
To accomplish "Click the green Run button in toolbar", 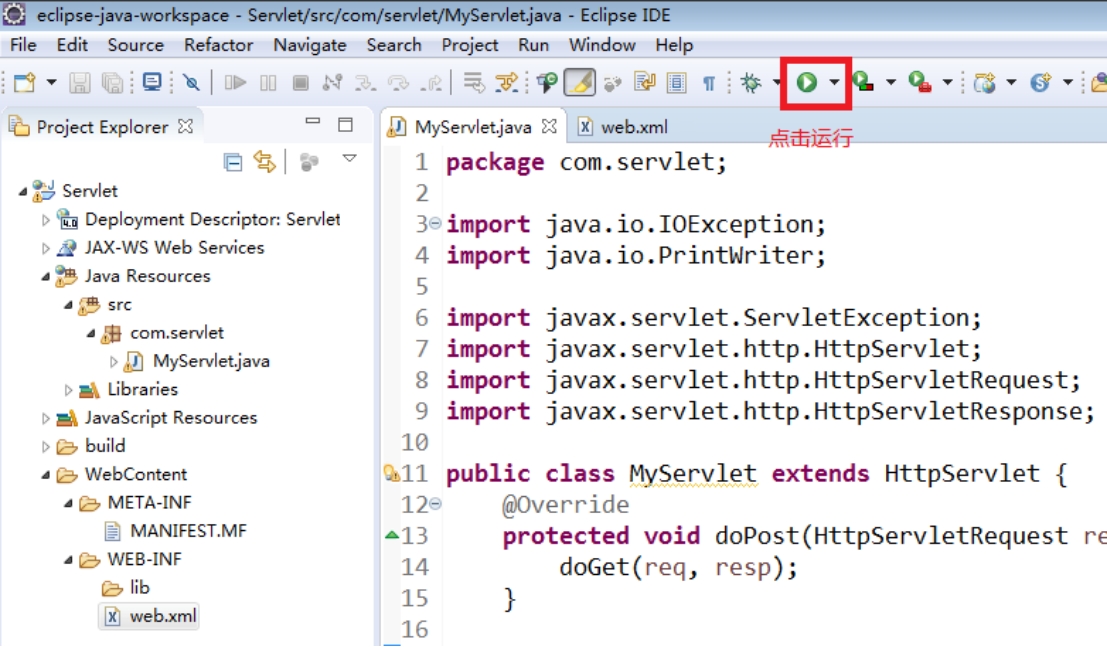I will [806, 83].
